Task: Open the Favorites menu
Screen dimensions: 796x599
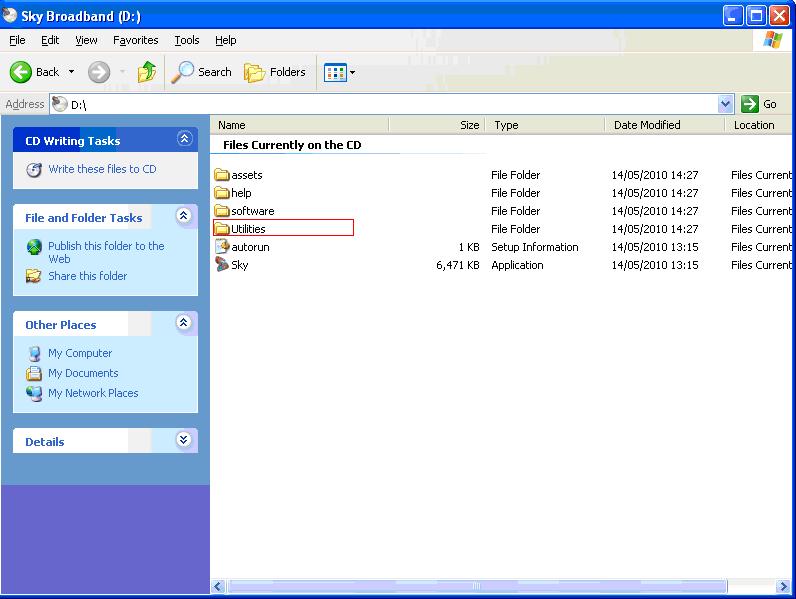Action: [136, 40]
